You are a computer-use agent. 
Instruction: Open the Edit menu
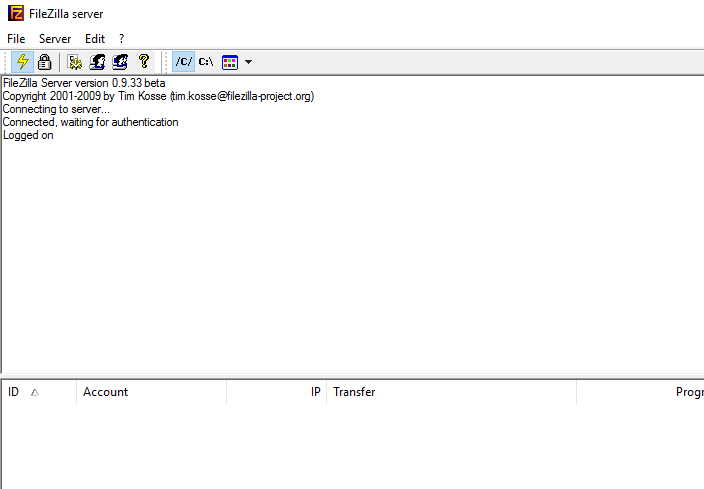95,38
